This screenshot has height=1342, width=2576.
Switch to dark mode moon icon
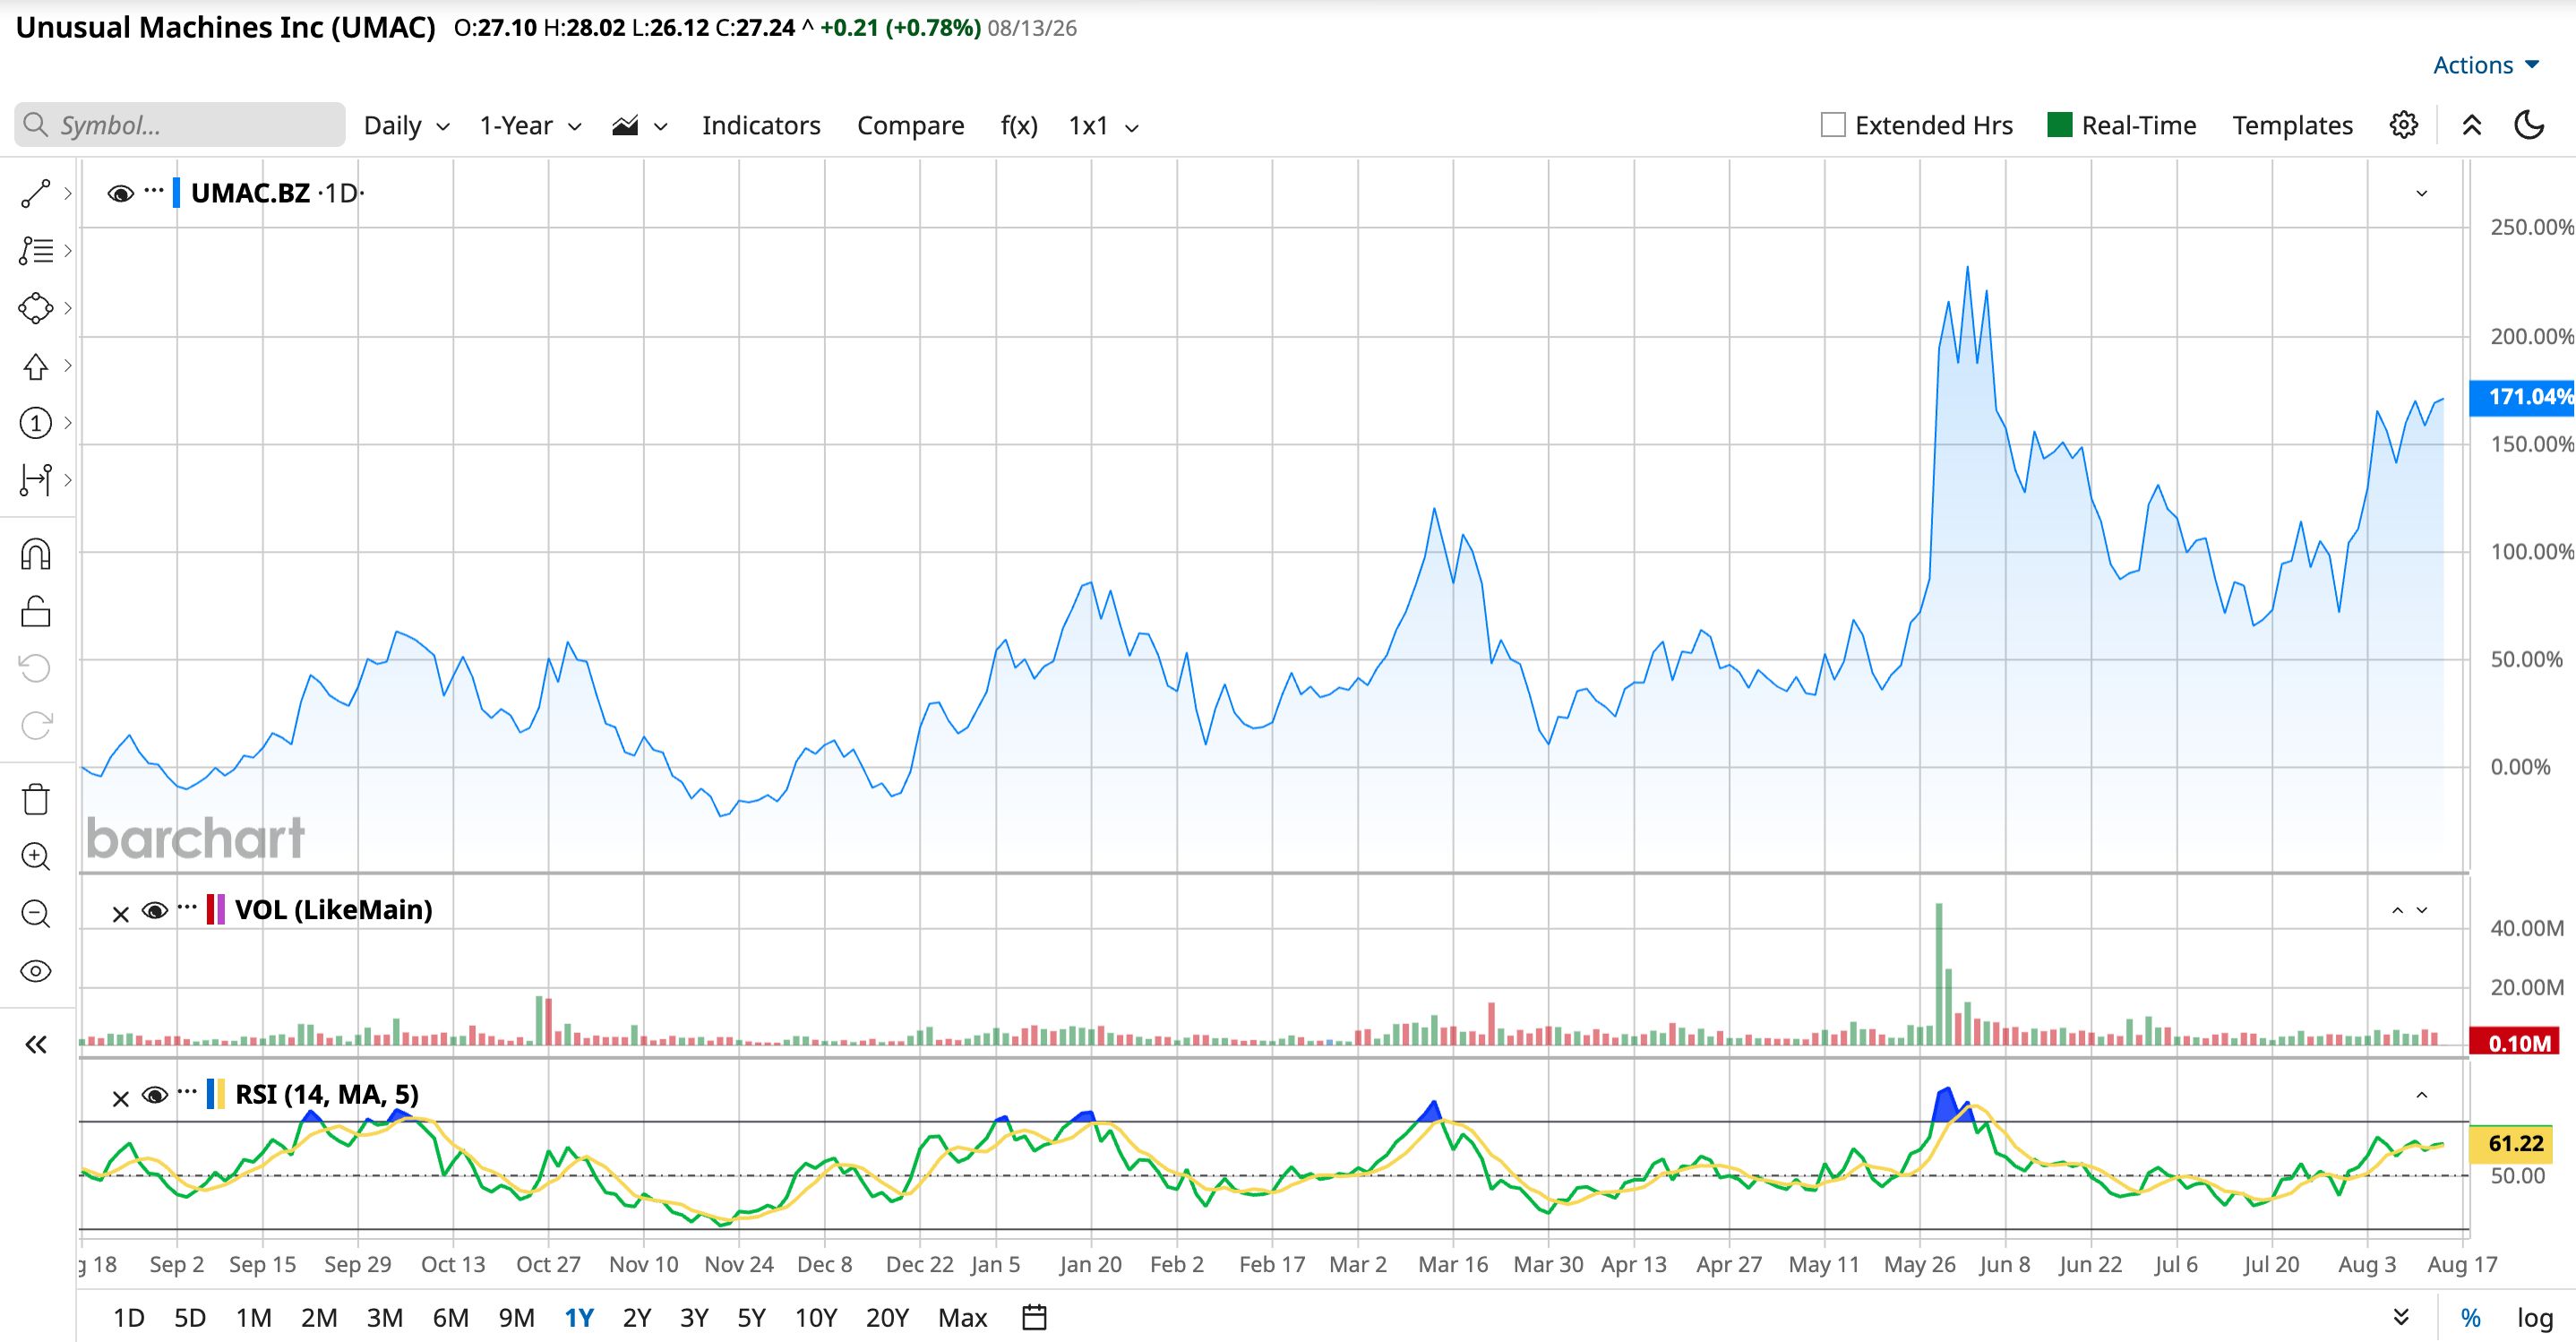(x=2529, y=125)
